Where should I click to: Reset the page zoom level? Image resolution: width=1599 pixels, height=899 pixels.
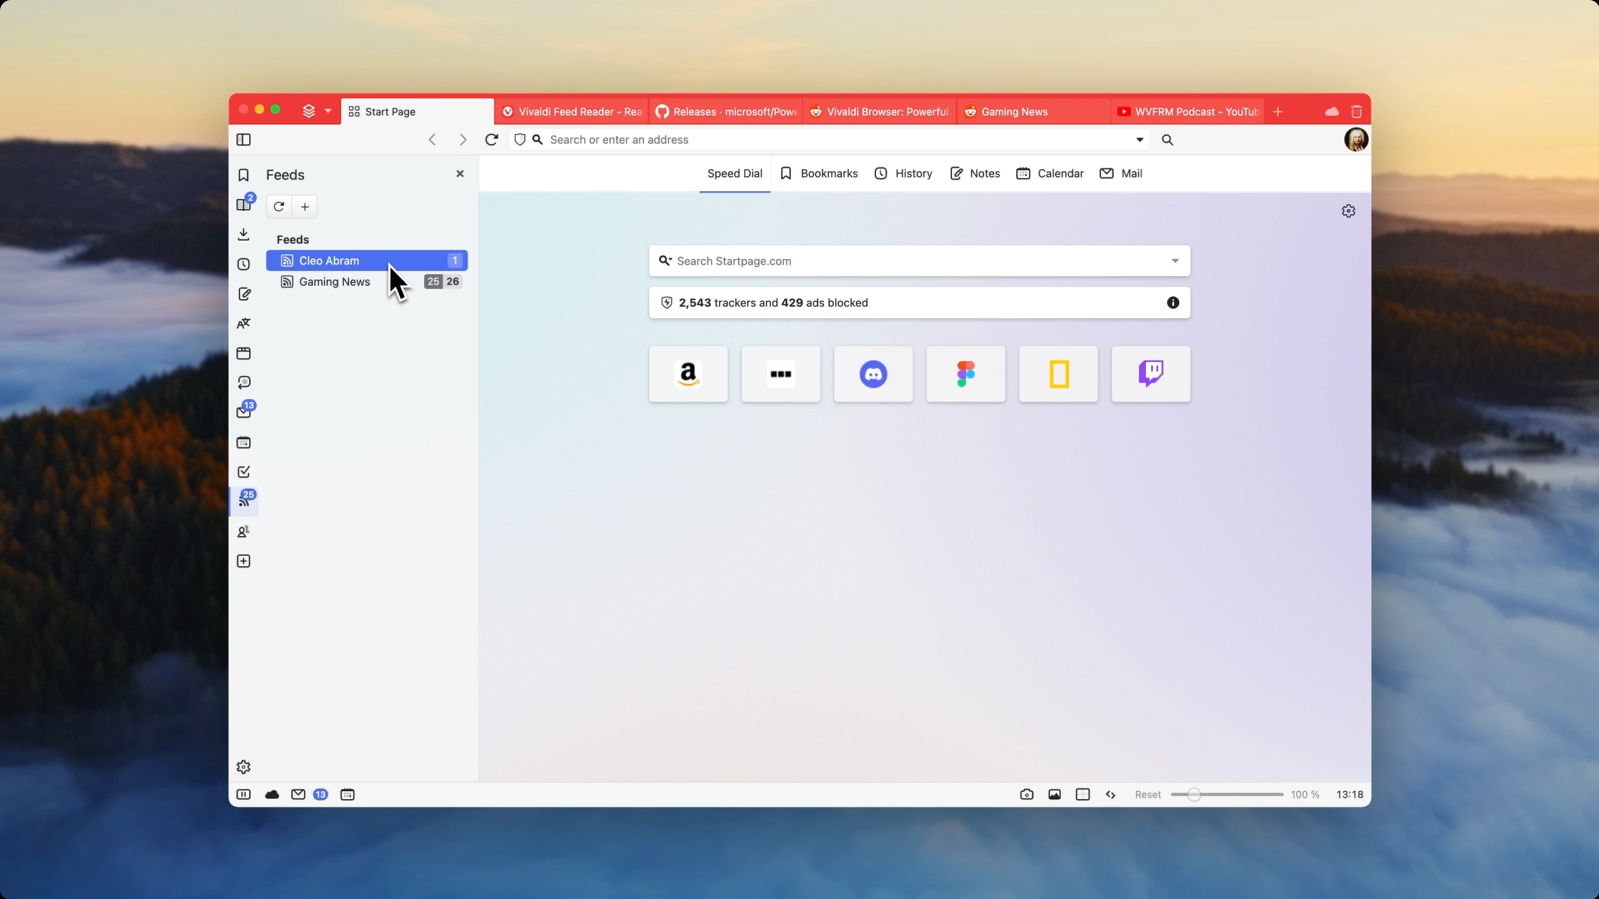coord(1147,795)
